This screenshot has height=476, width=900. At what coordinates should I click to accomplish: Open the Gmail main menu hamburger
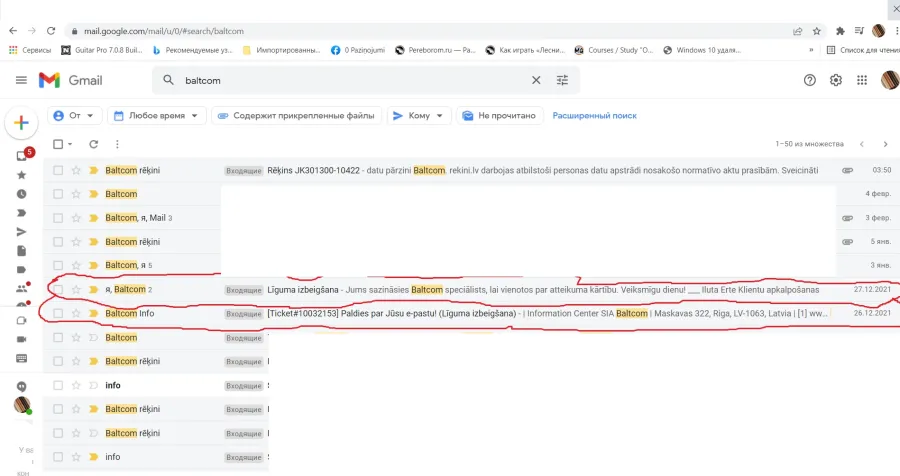pos(21,80)
